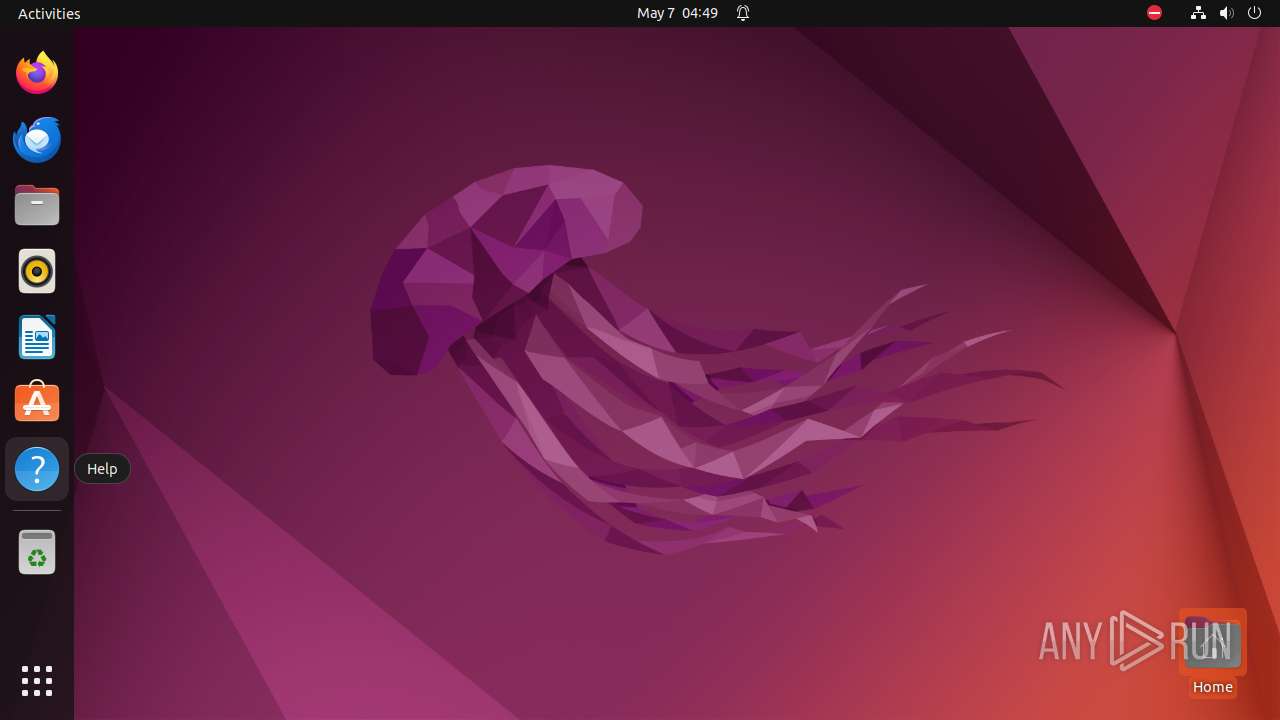
Task: Click the red do-not-enter indicator icon
Action: [1154, 13]
